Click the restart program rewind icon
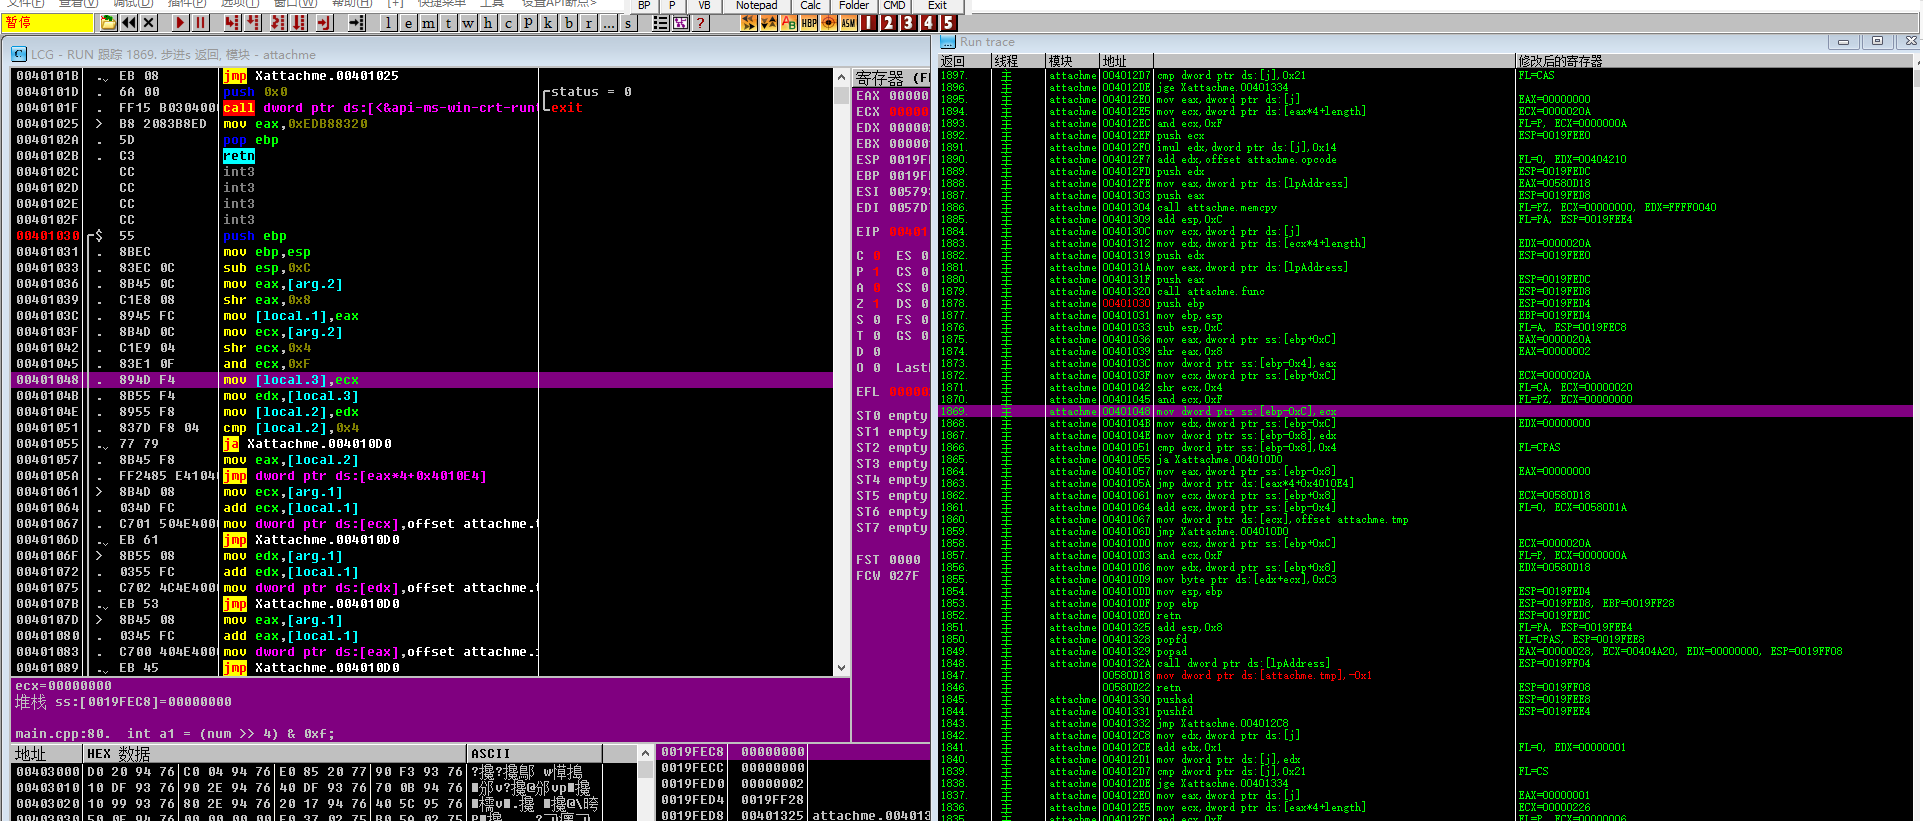This screenshot has width=1923, height=821. click(129, 22)
